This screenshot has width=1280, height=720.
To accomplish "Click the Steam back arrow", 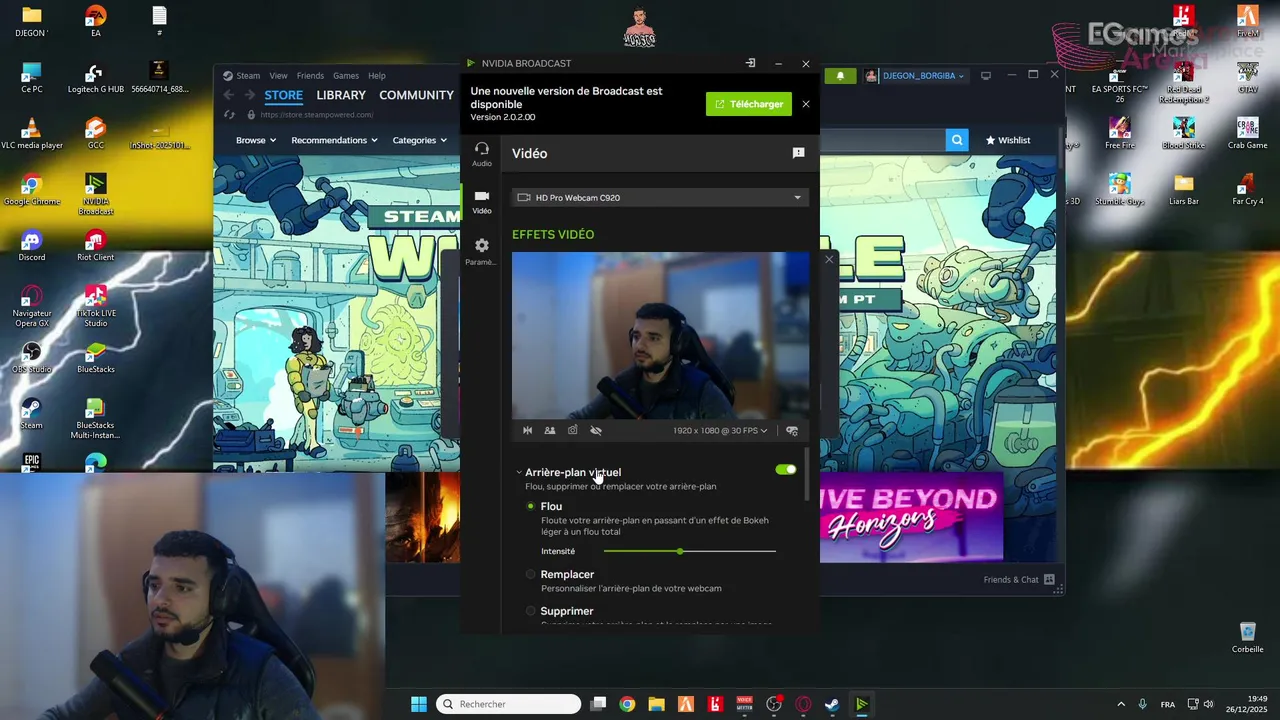I will pos(229,95).
